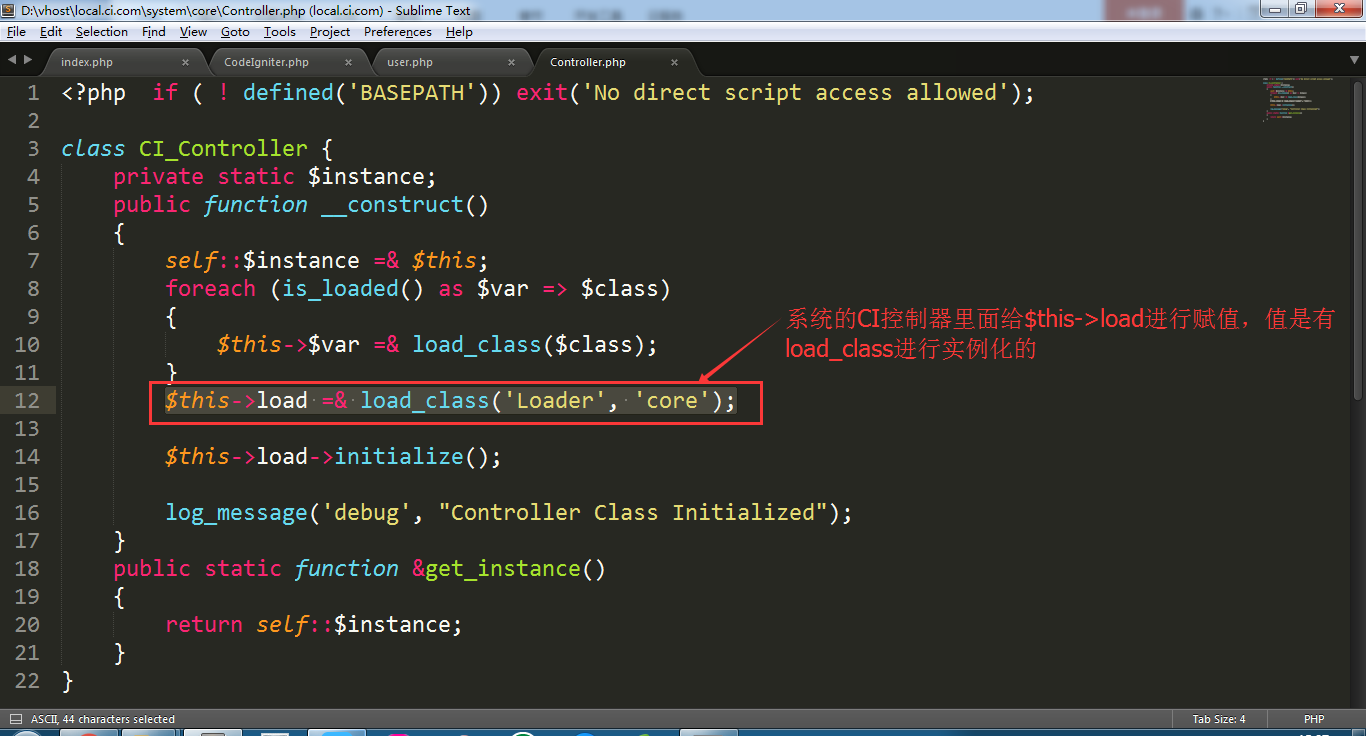Open the PHP syntax selector
The height and width of the screenshot is (736, 1366).
point(1313,719)
